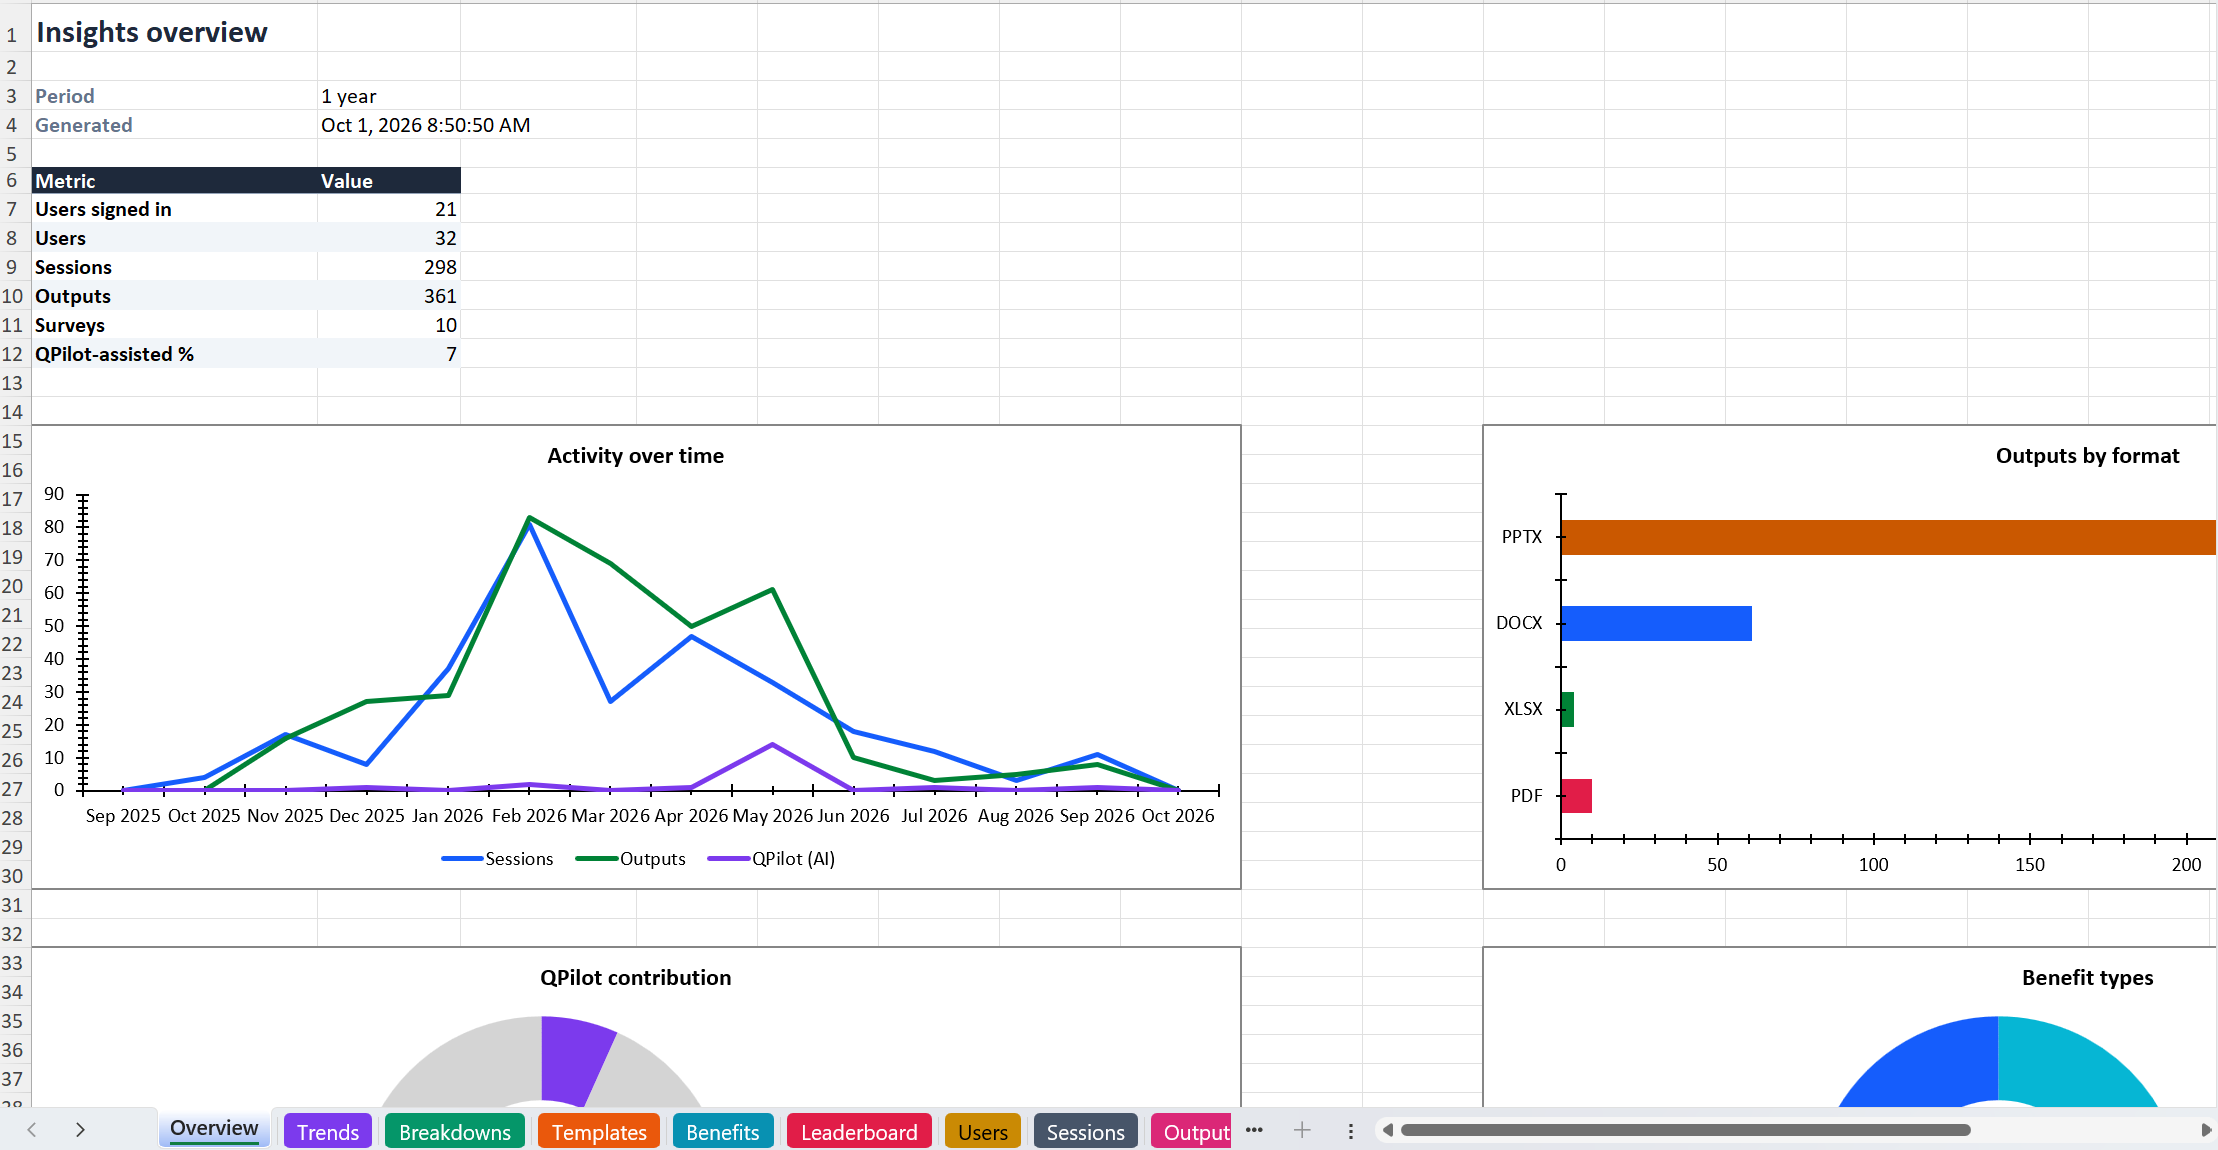Image resolution: width=2218 pixels, height=1150 pixels.
Task: Switch to the Overview sheet tab
Action: (214, 1129)
